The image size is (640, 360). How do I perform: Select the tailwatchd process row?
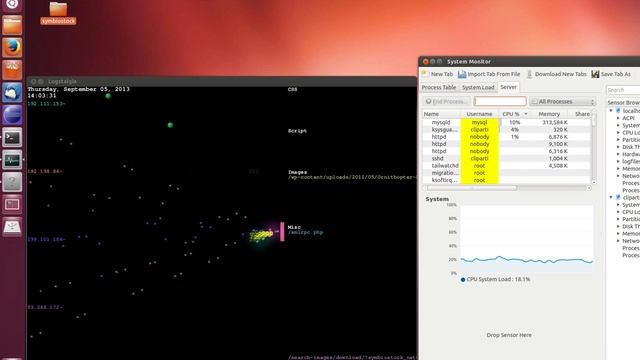pos(506,166)
